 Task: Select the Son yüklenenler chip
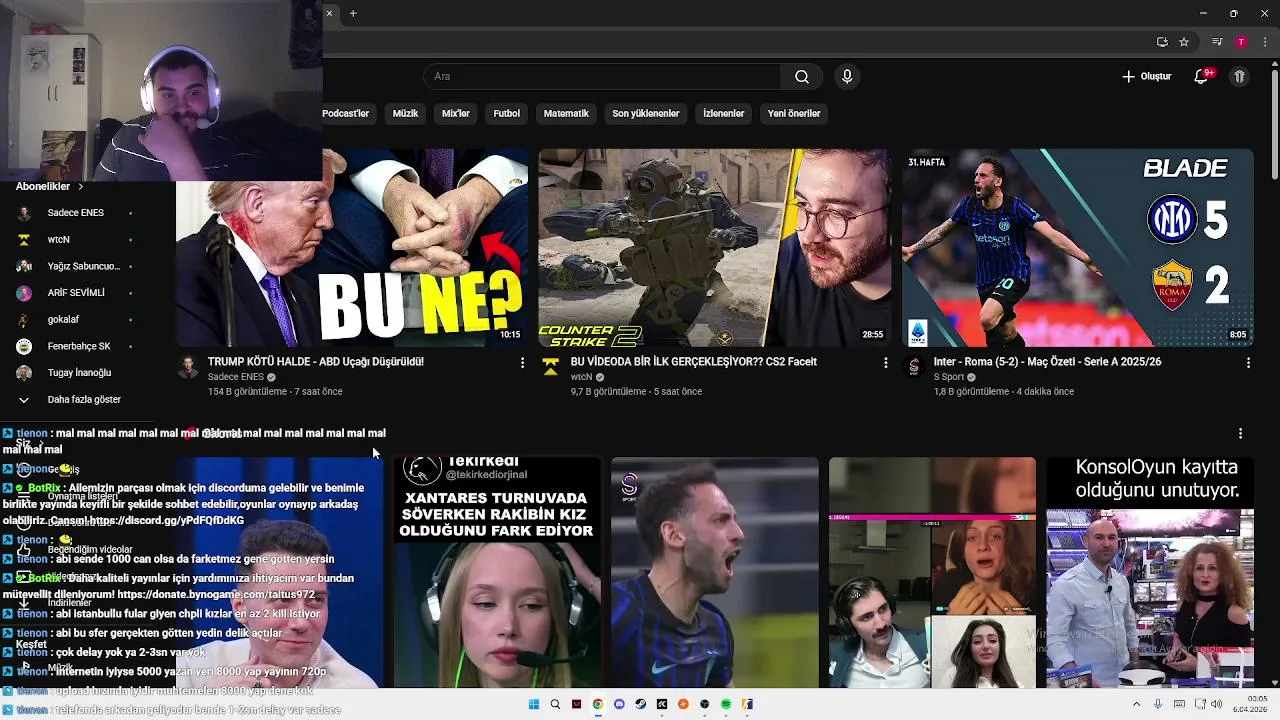[646, 114]
